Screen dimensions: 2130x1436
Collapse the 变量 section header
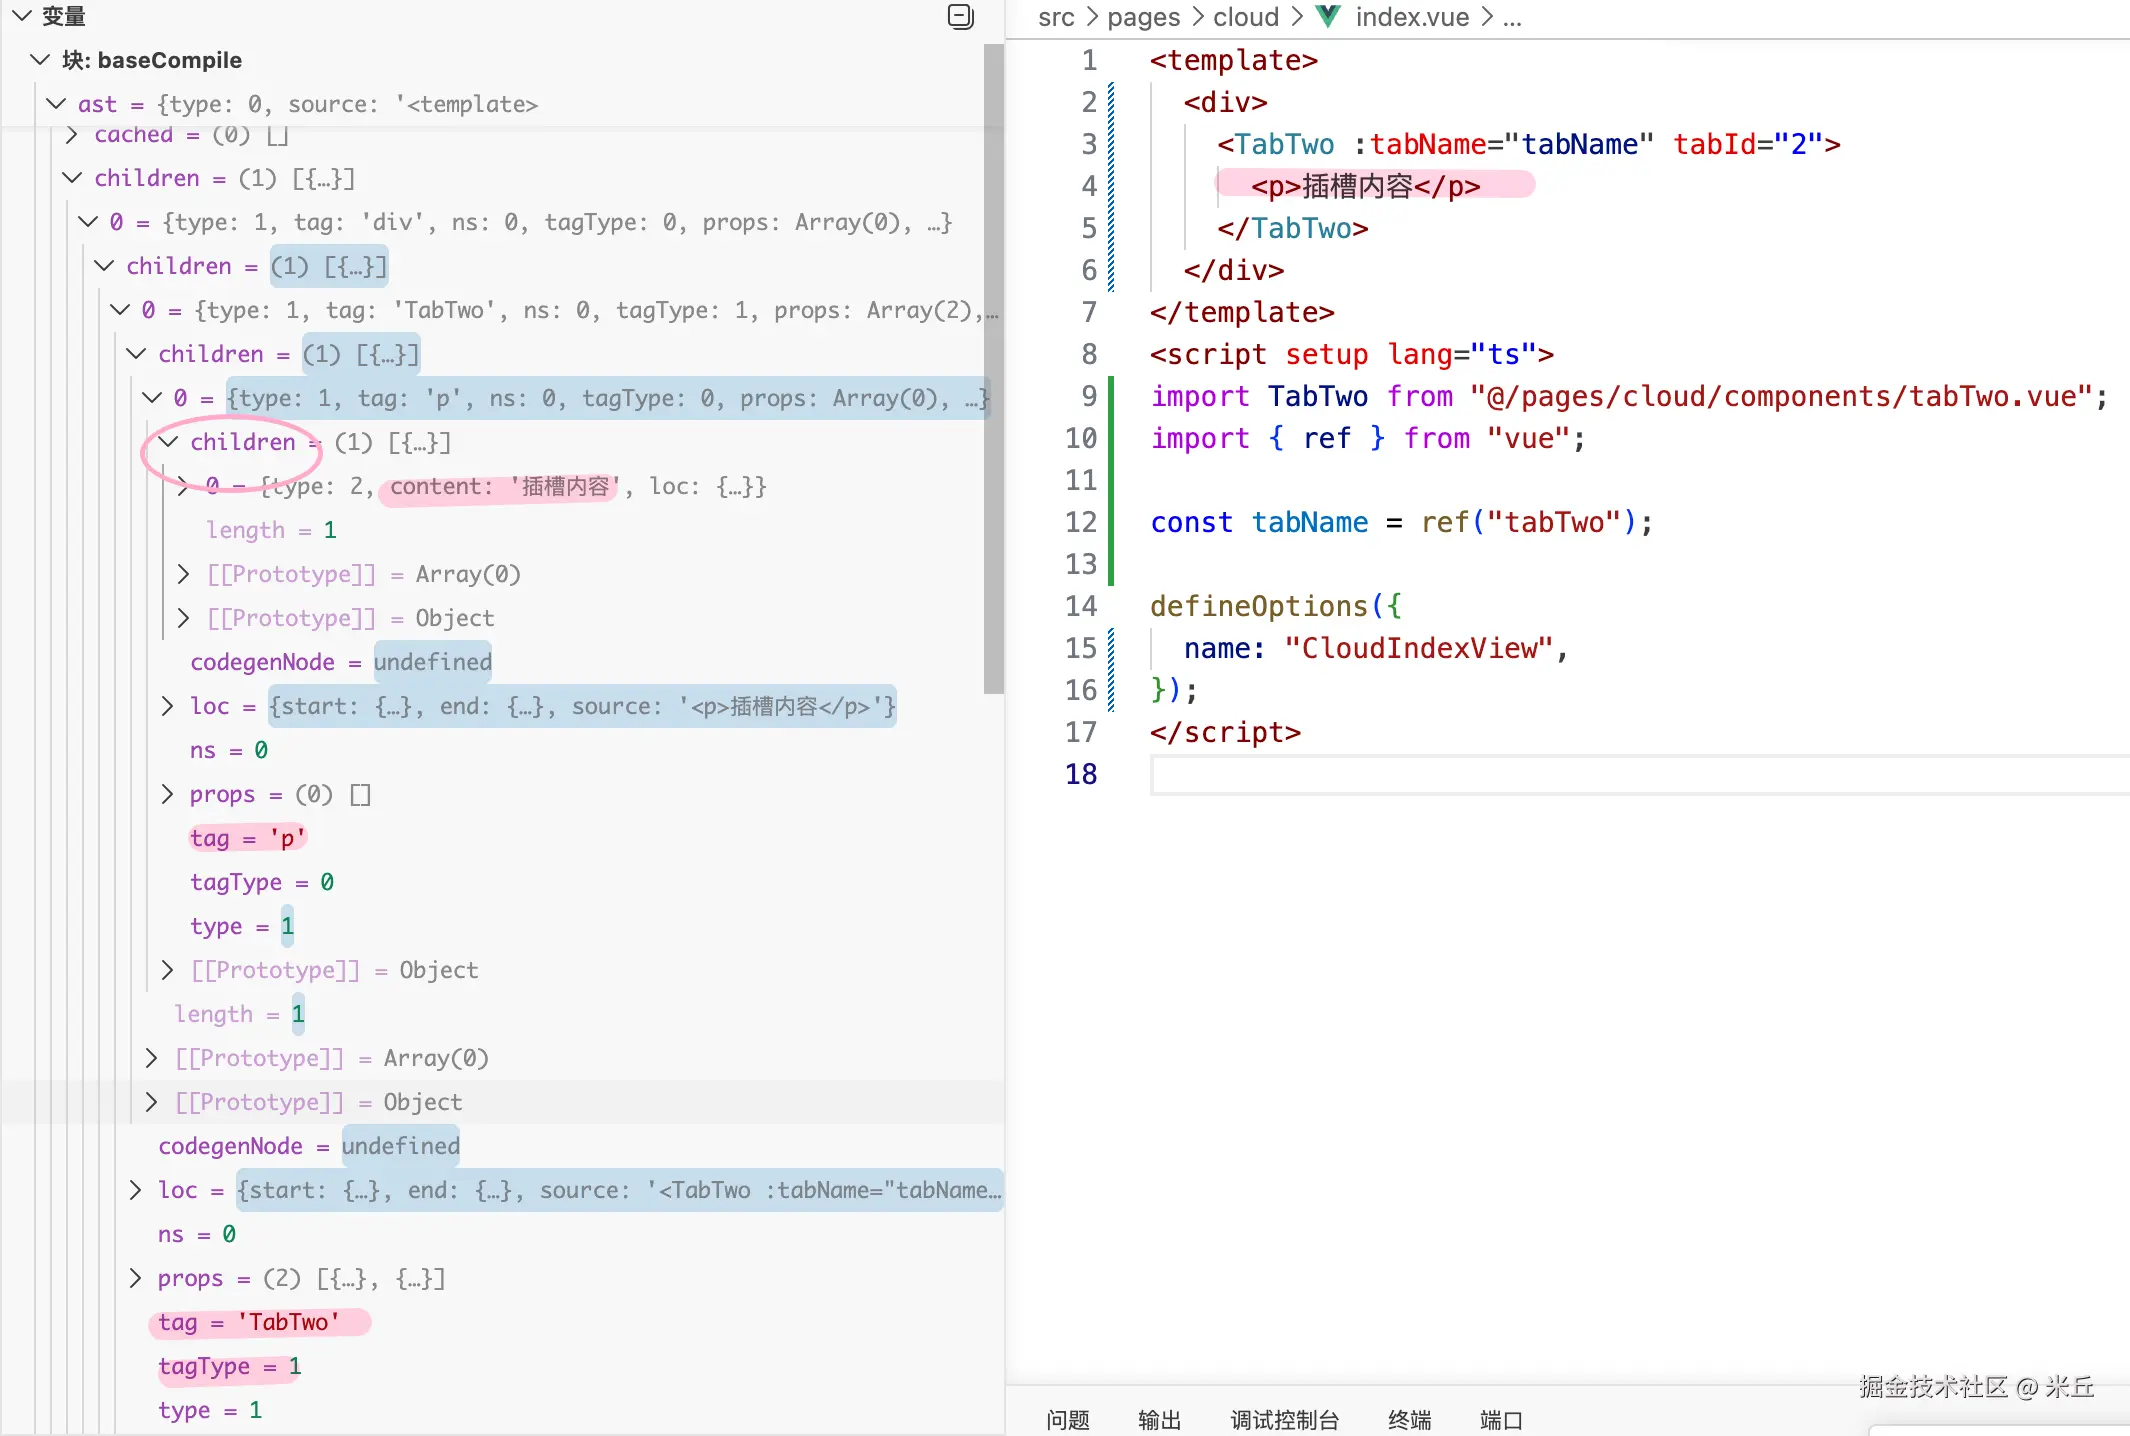[22, 16]
